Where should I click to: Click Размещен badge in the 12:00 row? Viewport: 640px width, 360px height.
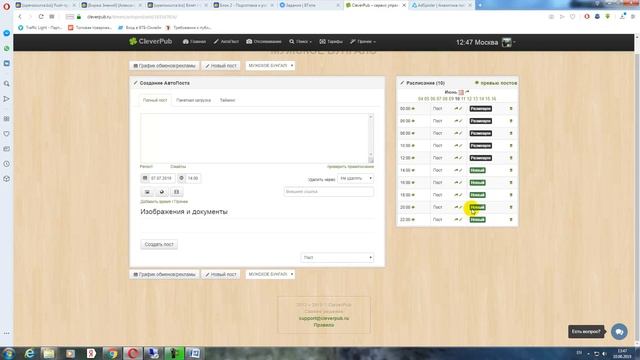tap(480, 158)
